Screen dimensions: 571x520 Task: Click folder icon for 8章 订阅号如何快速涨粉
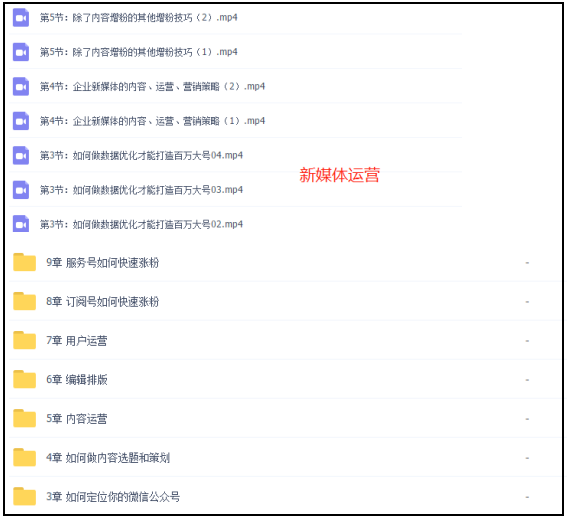click(24, 301)
